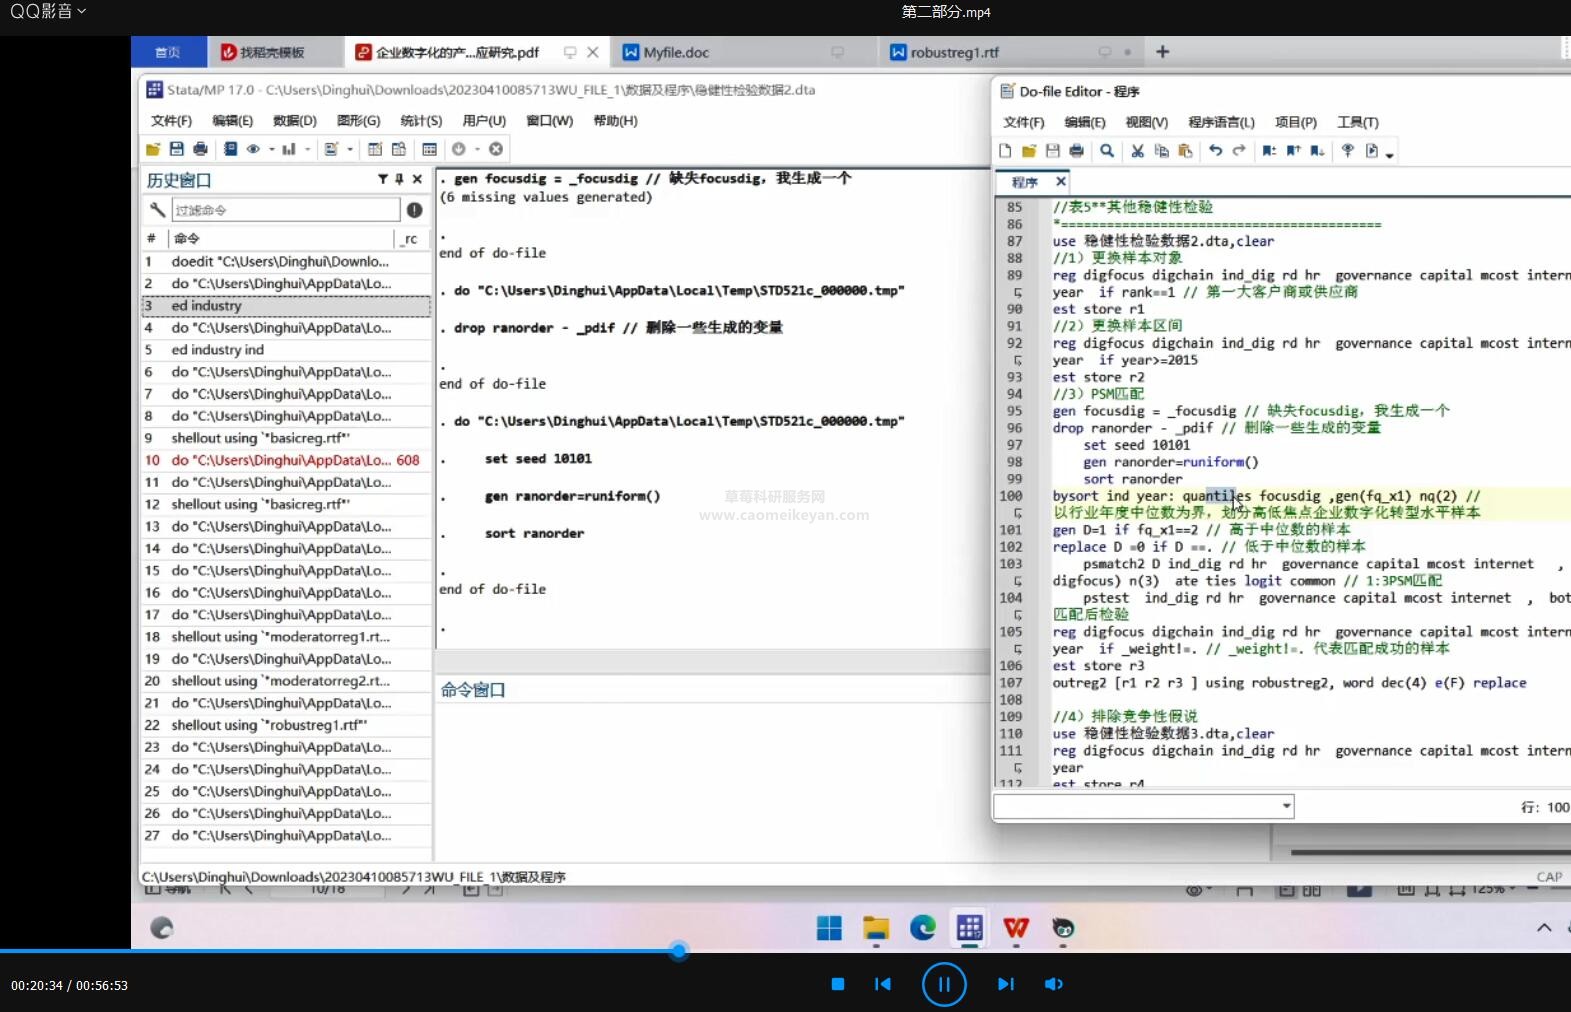Open the Data Editor (browse) icon
The width and height of the screenshot is (1571, 1012).
click(399, 149)
